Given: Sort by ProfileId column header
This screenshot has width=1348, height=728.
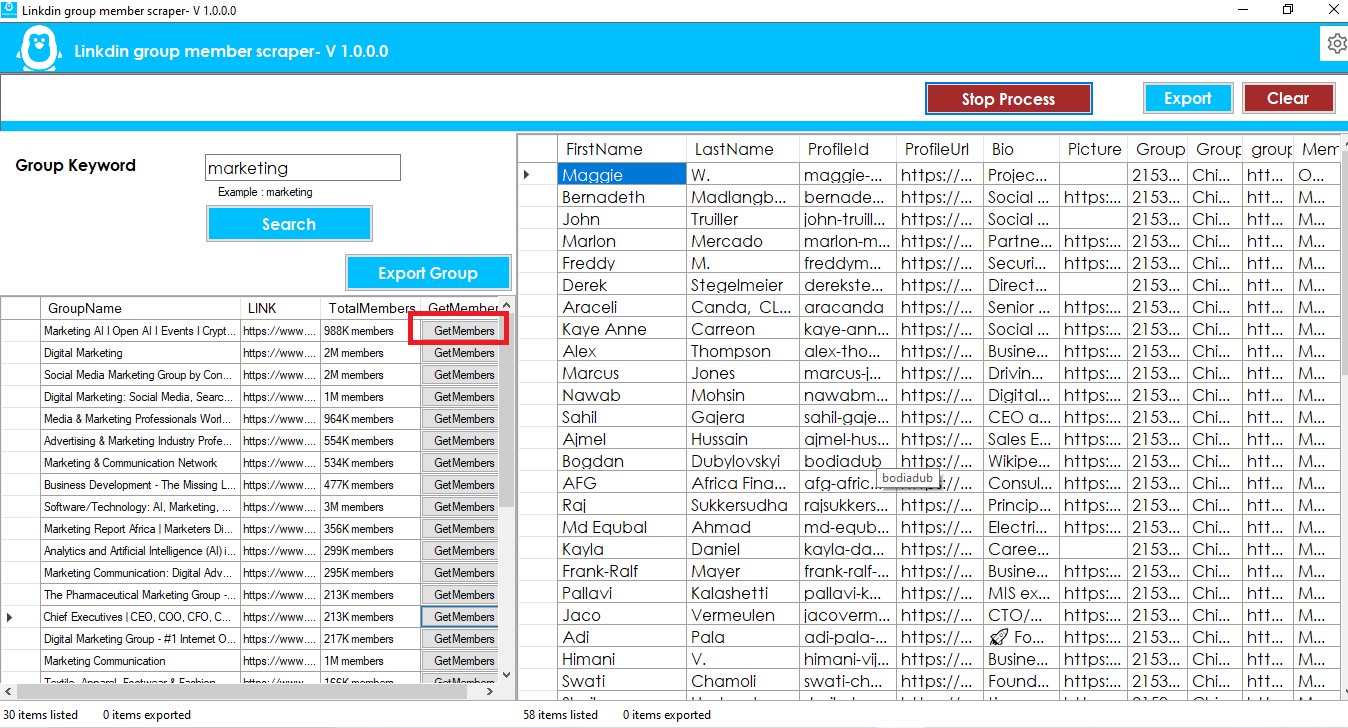Looking at the screenshot, I should pyautogui.click(x=848, y=149).
